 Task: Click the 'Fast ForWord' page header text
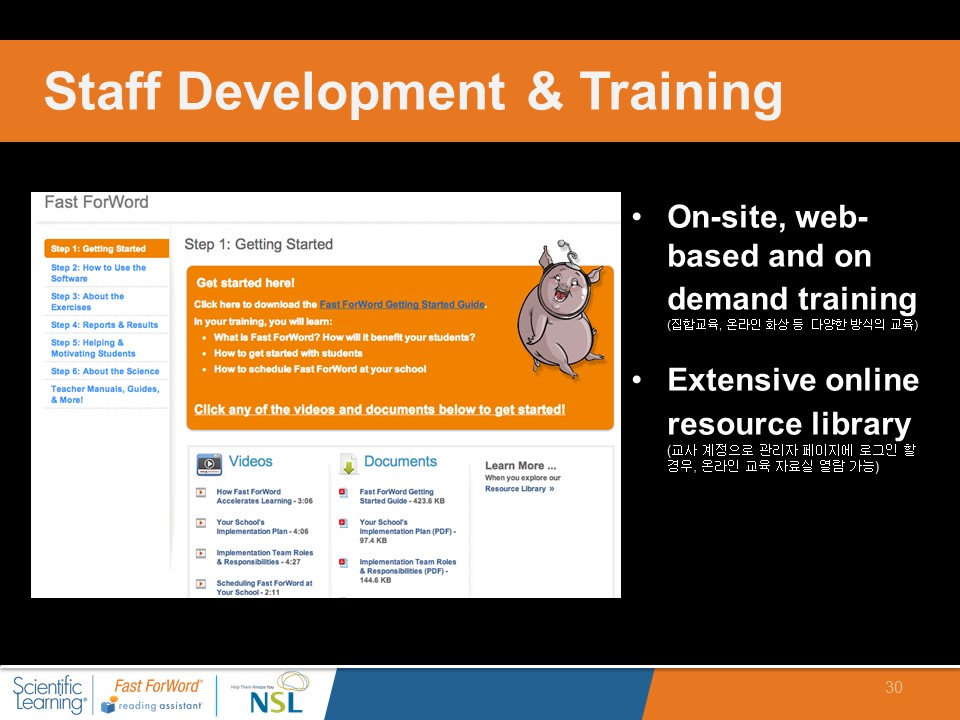tap(96, 202)
